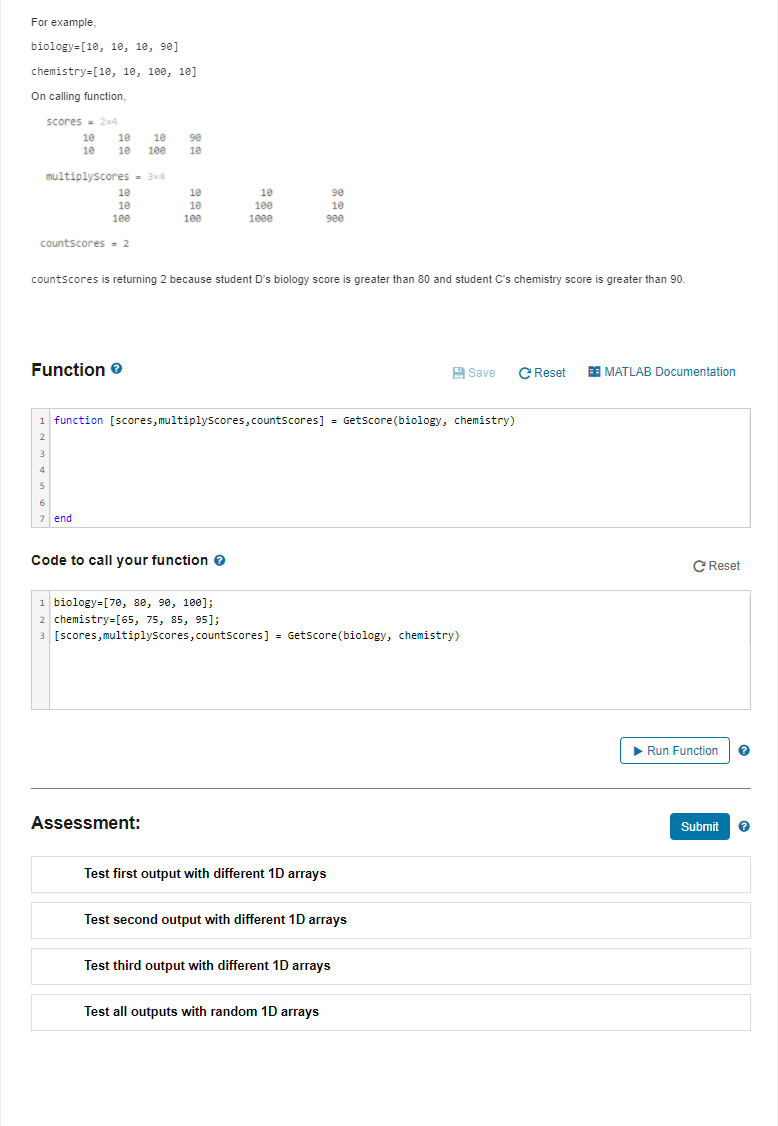778x1126 pixels.
Task: Click the play triangle icon on Run Function
Action: (x=638, y=750)
